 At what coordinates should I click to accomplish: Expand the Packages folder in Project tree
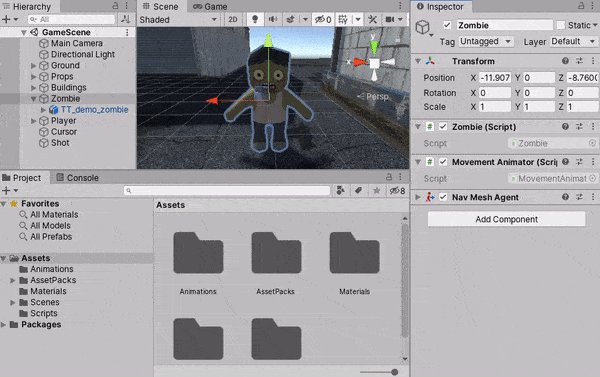[x=3, y=325]
